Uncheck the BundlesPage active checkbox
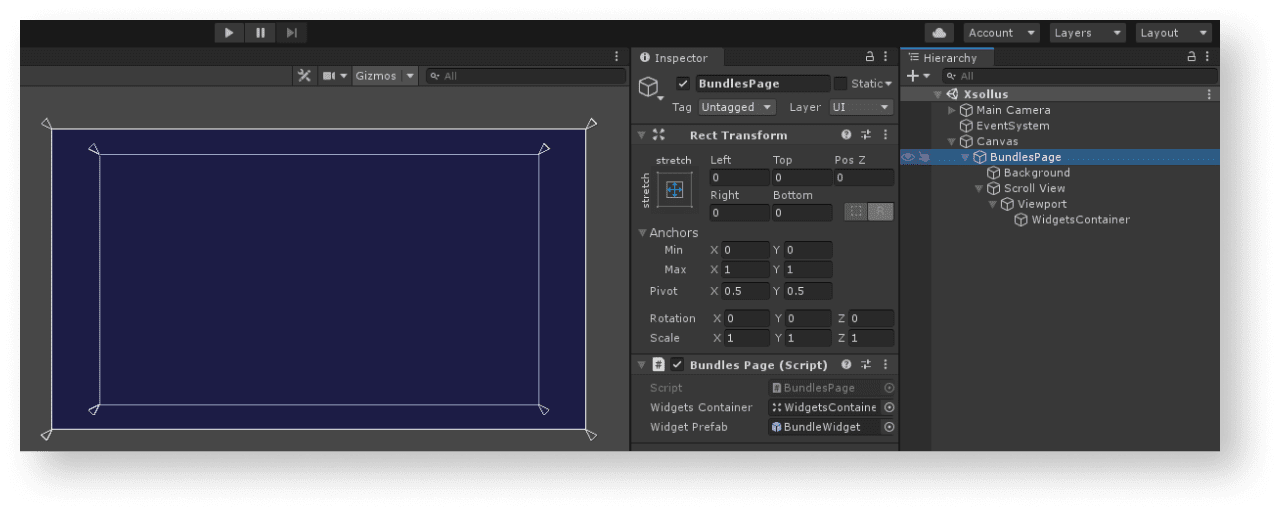1280x512 pixels. click(x=683, y=84)
